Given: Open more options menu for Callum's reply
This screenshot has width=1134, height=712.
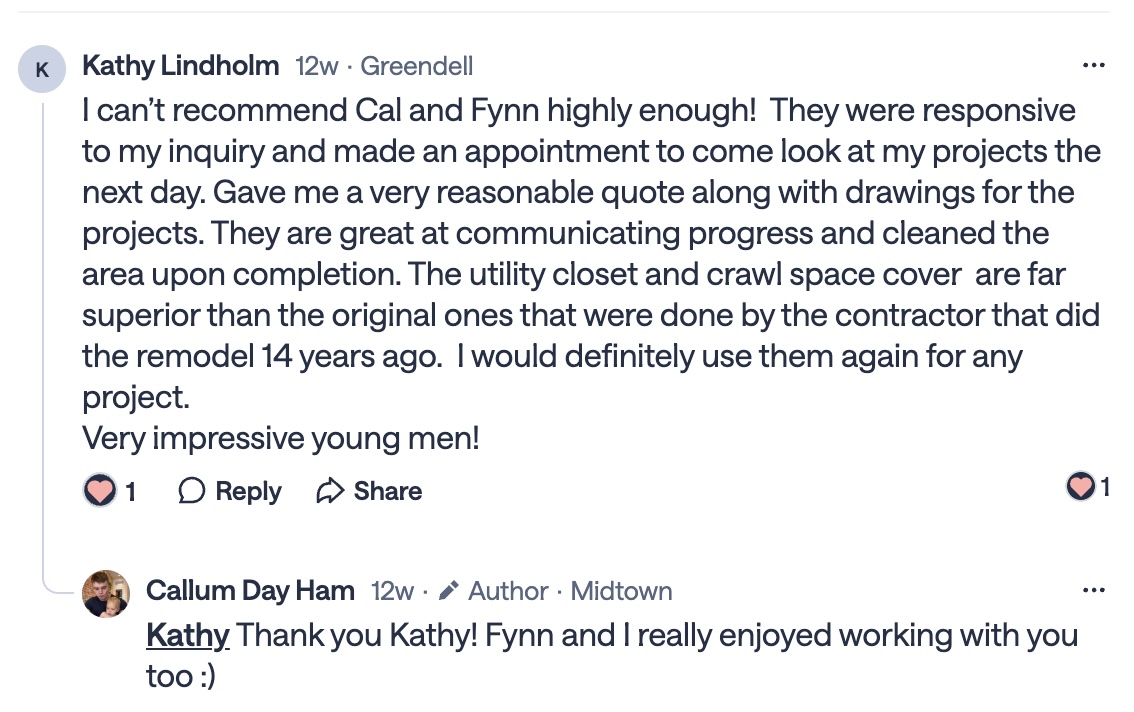Looking at the screenshot, I should pos(1094,590).
